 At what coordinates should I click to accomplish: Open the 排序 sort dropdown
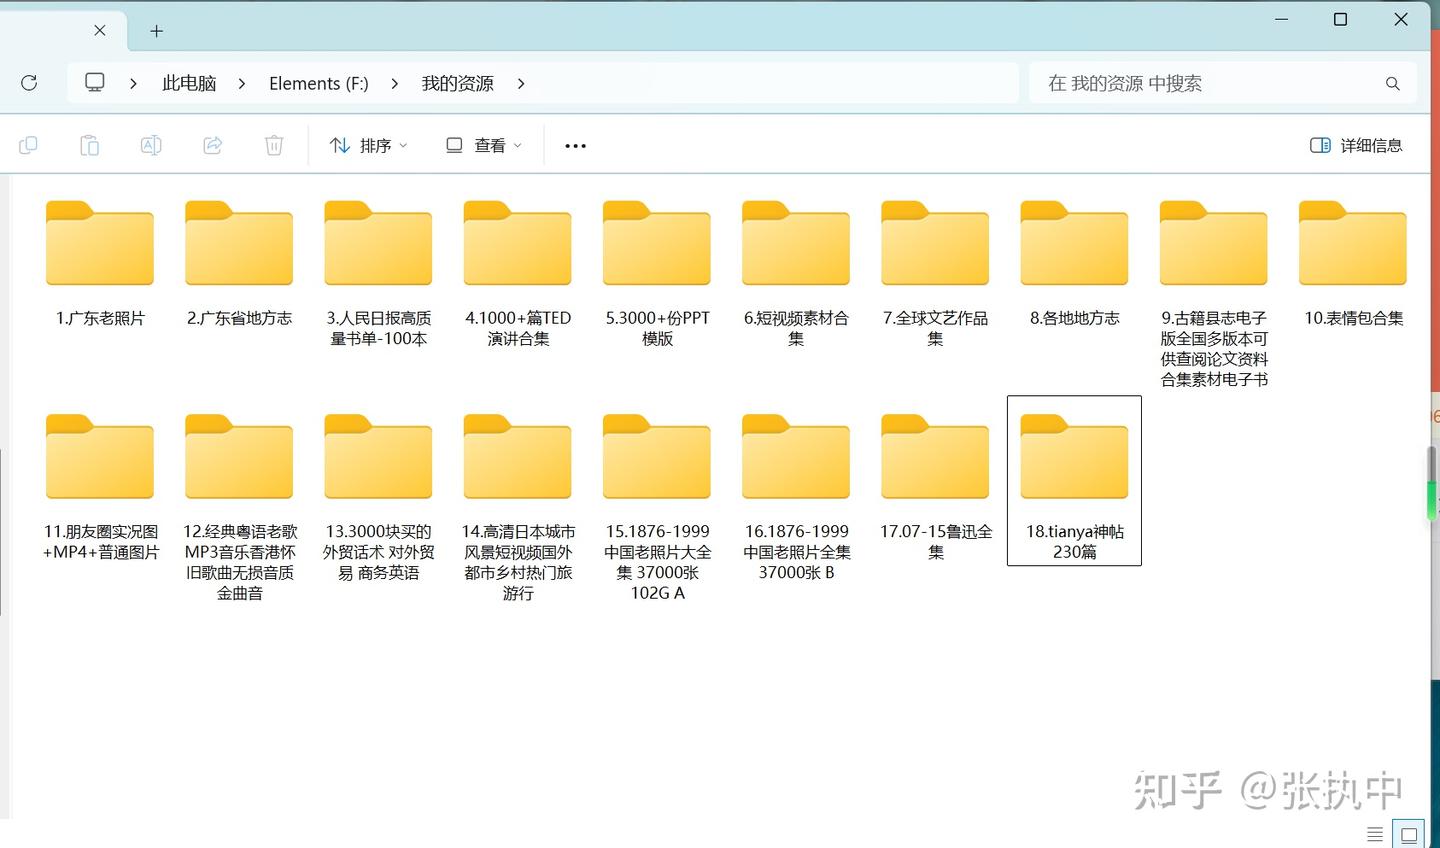(369, 146)
